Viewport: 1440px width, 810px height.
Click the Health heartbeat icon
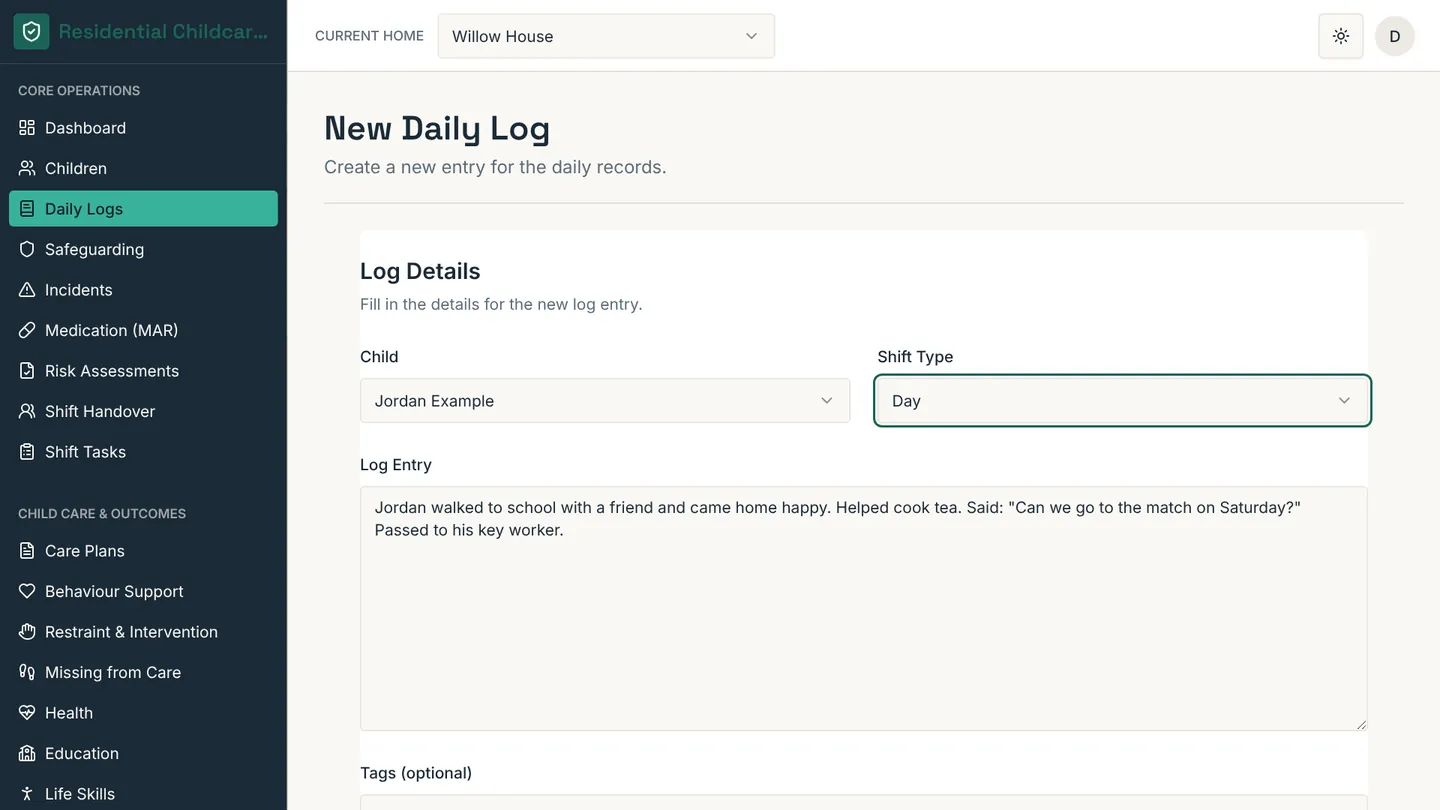pos(27,713)
